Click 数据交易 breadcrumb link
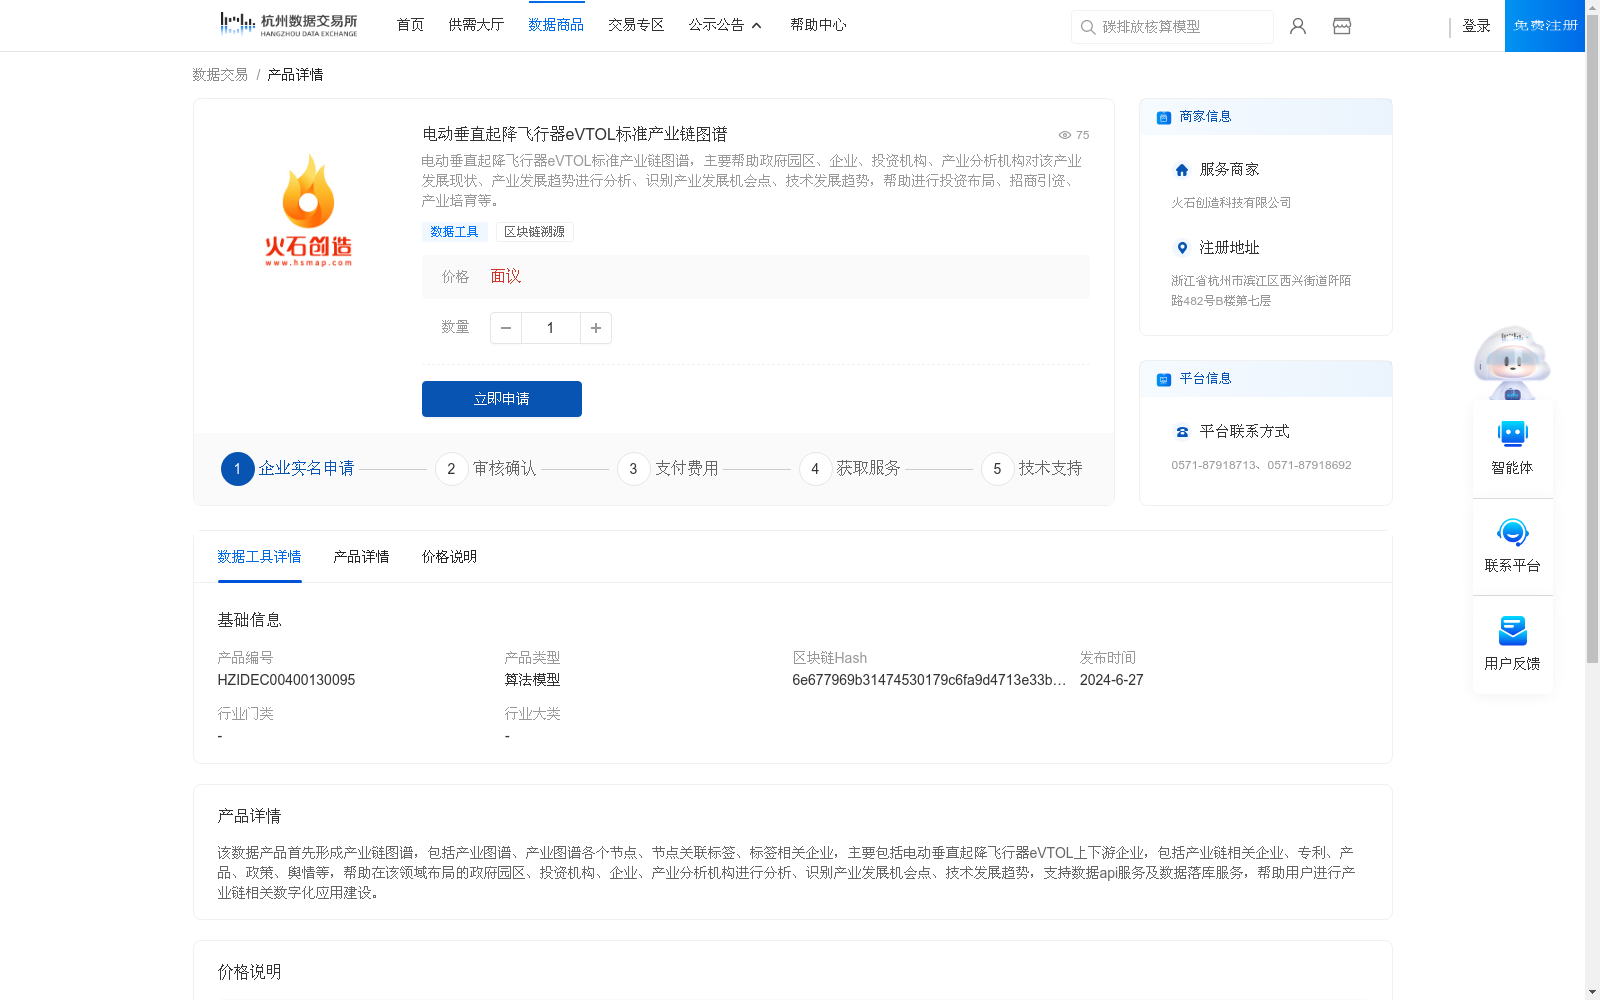The width and height of the screenshot is (1600, 1000). coord(220,75)
